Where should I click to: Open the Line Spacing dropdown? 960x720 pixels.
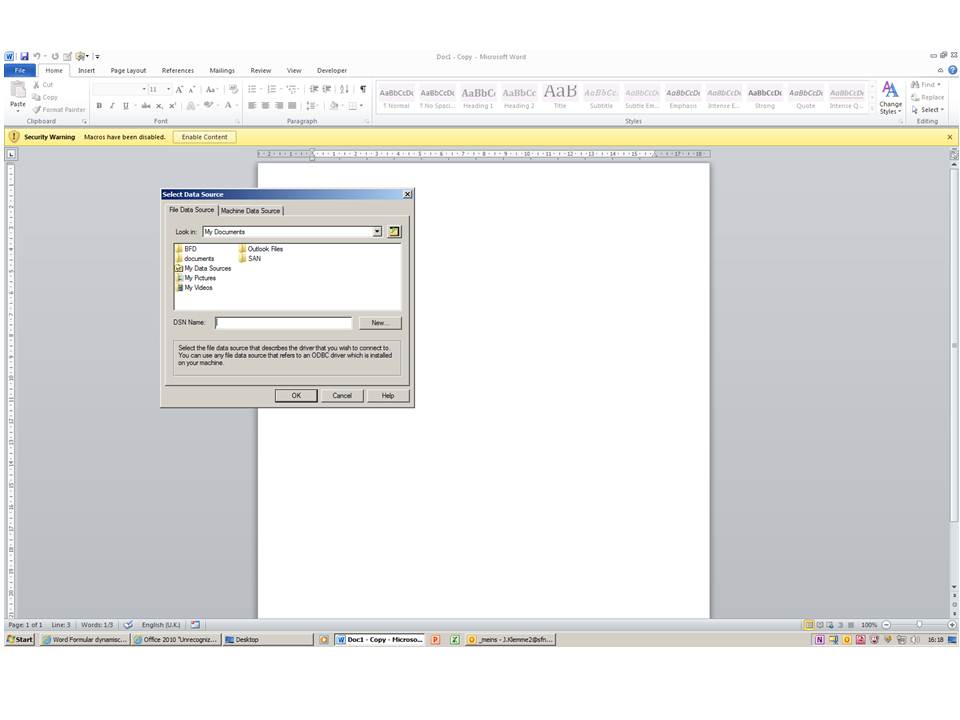[312, 106]
